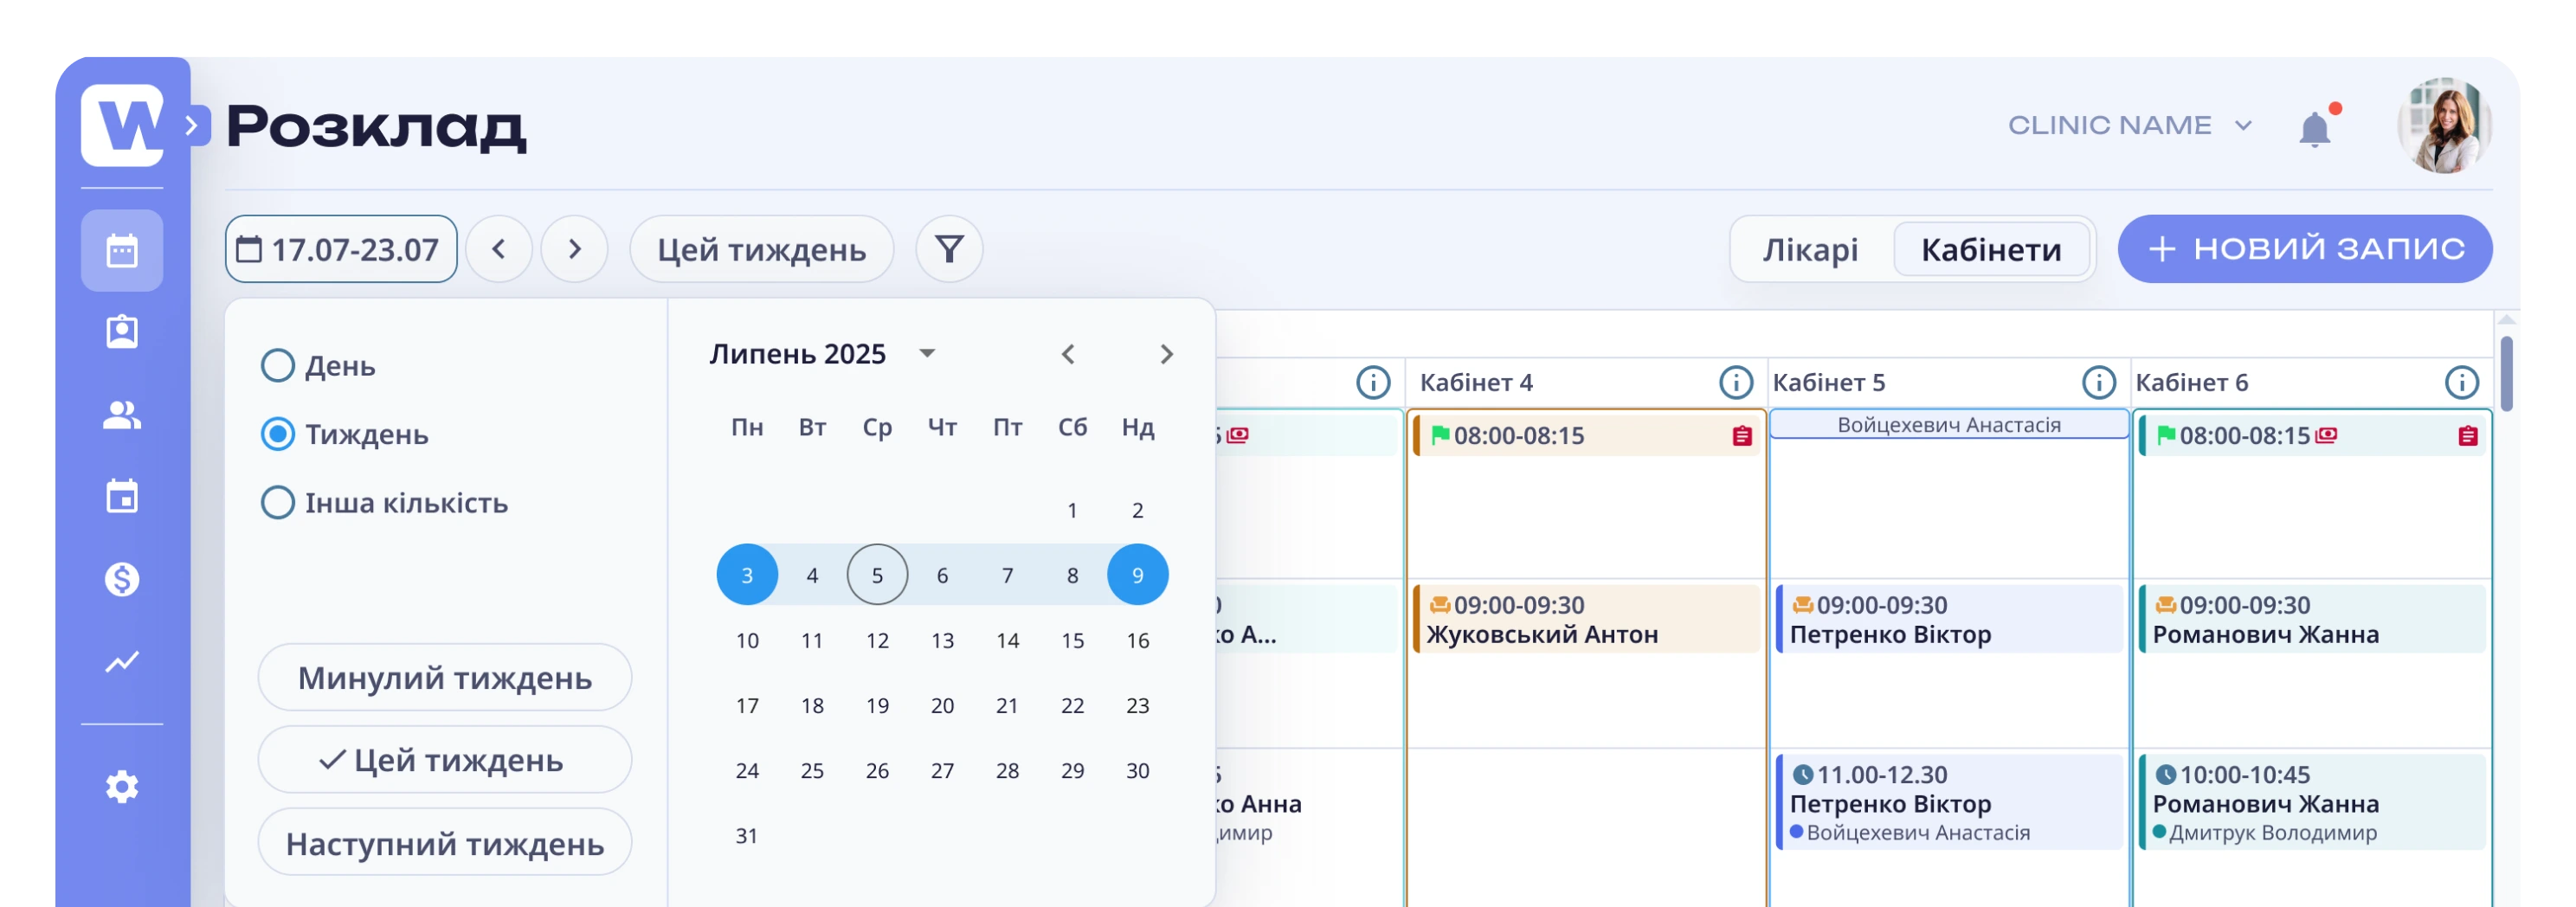Viewport: 2576px width, 907px height.
Task: Open the filter funnel icon
Action: tap(949, 249)
